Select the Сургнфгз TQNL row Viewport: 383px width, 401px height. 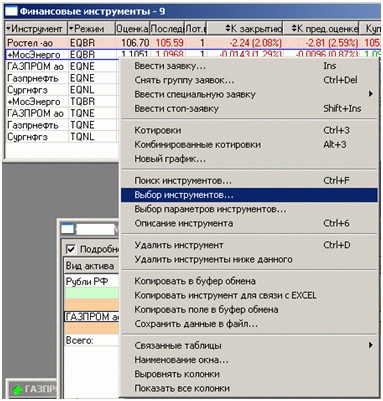coord(62,137)
